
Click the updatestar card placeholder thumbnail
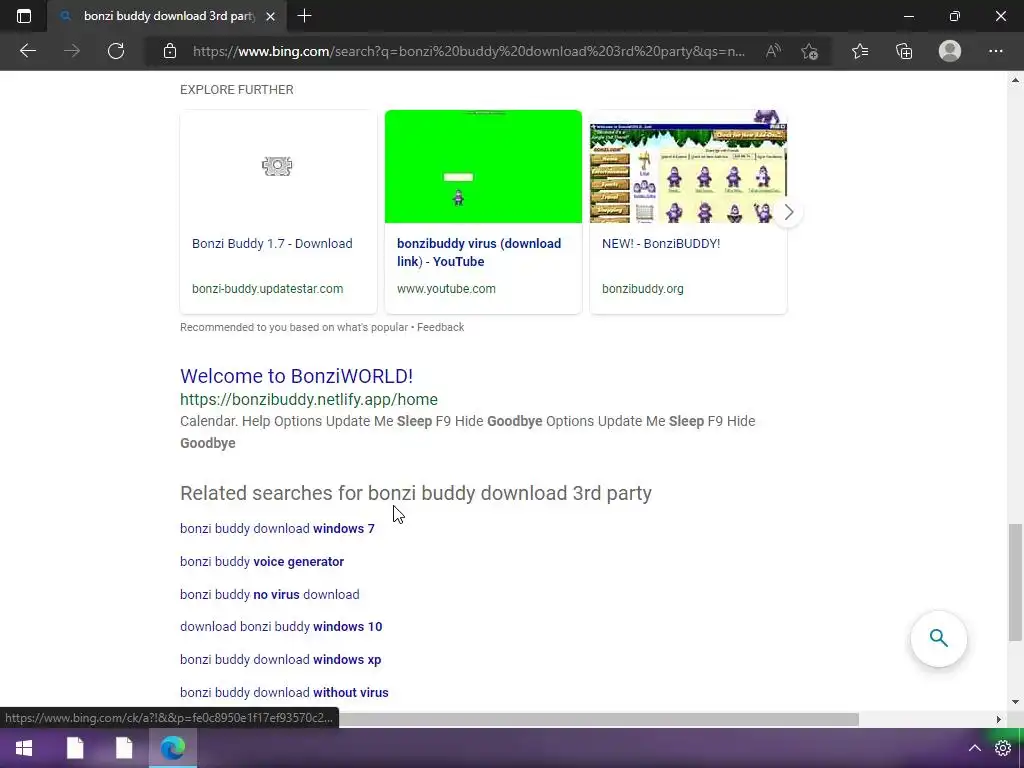[x=278, y=167]
